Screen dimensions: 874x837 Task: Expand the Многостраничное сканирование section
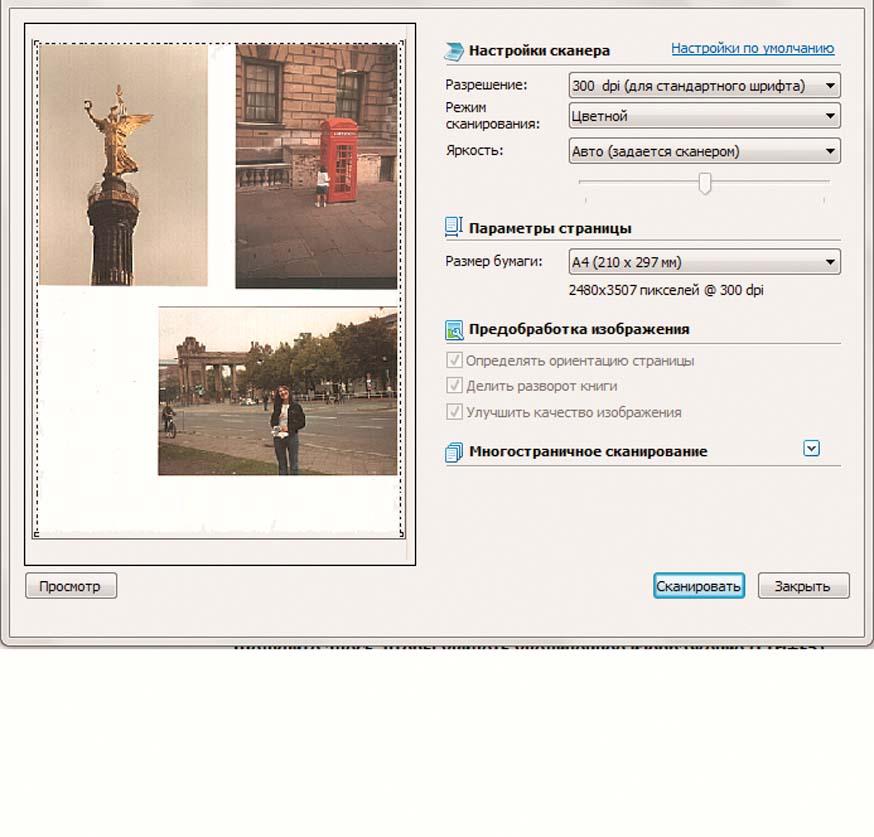coord(811,449)
